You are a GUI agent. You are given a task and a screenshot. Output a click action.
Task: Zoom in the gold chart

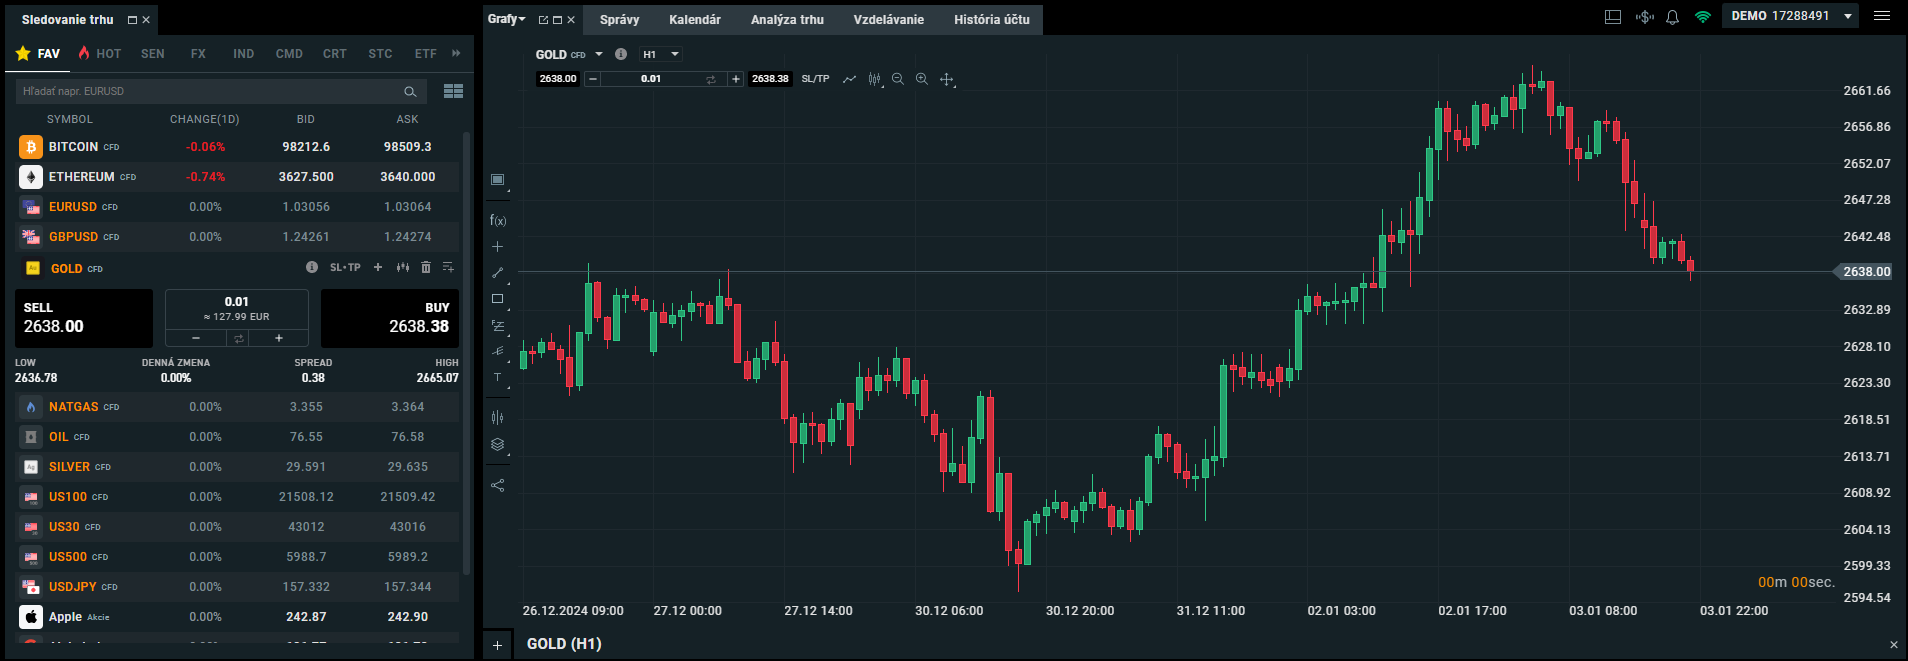point(921,79)
